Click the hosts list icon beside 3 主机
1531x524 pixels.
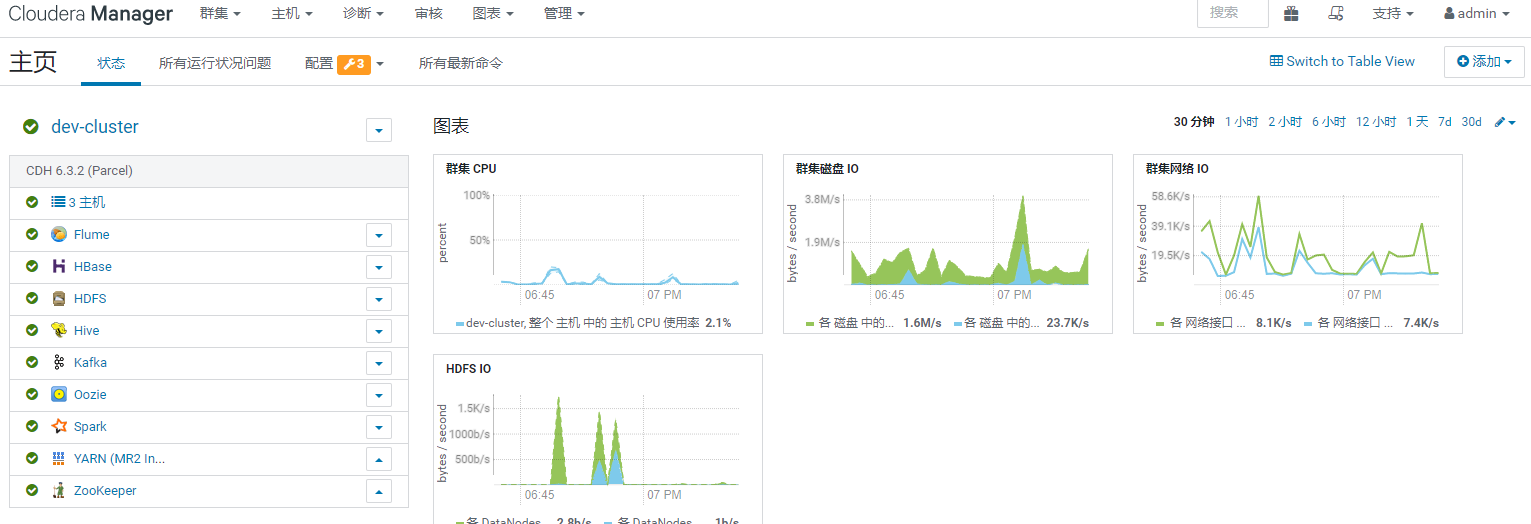pos(58,202)
